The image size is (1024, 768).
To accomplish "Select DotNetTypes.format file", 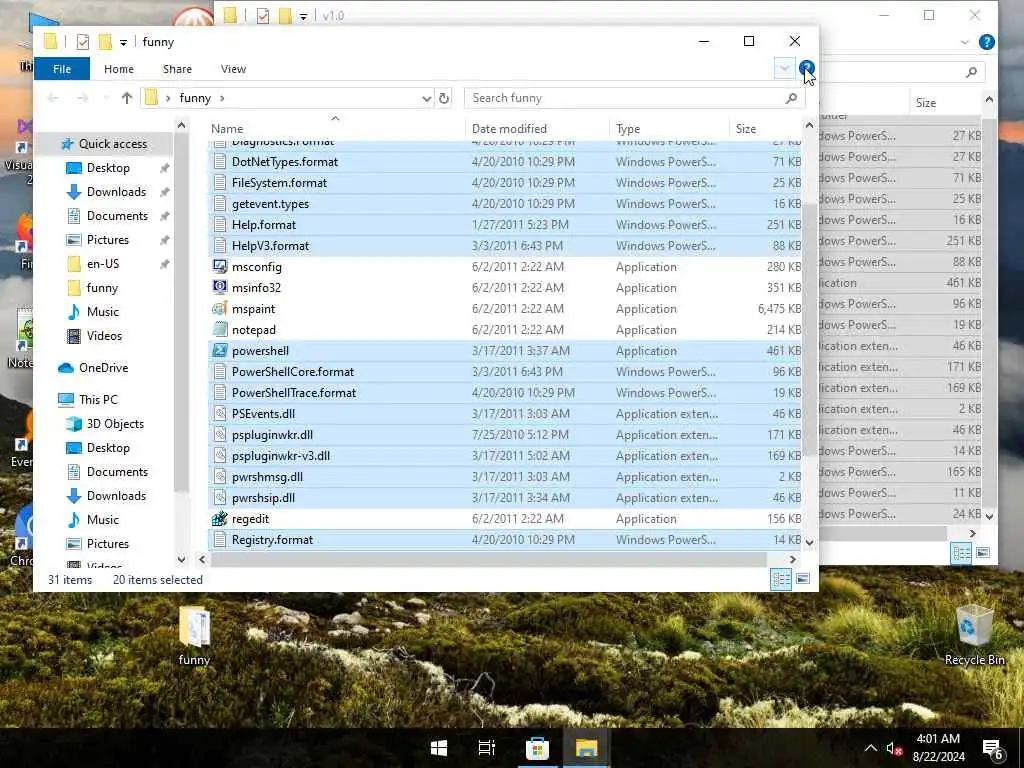I will tap(505, 162).
